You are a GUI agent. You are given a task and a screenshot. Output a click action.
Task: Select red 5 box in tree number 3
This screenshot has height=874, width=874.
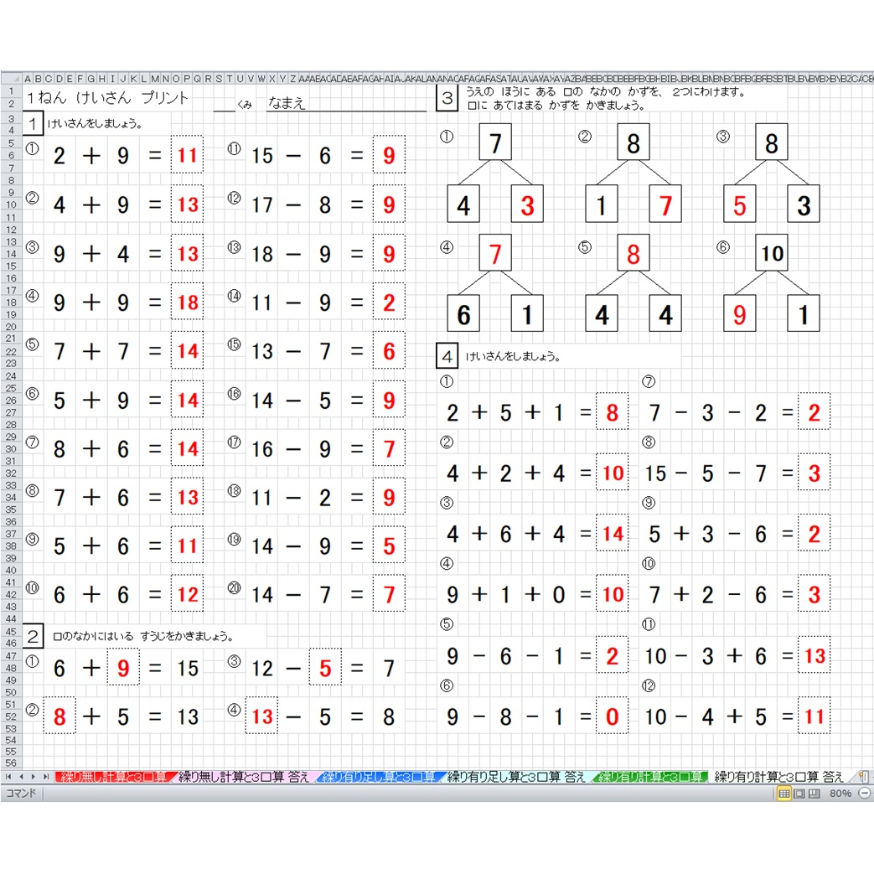tap(740, 205)
